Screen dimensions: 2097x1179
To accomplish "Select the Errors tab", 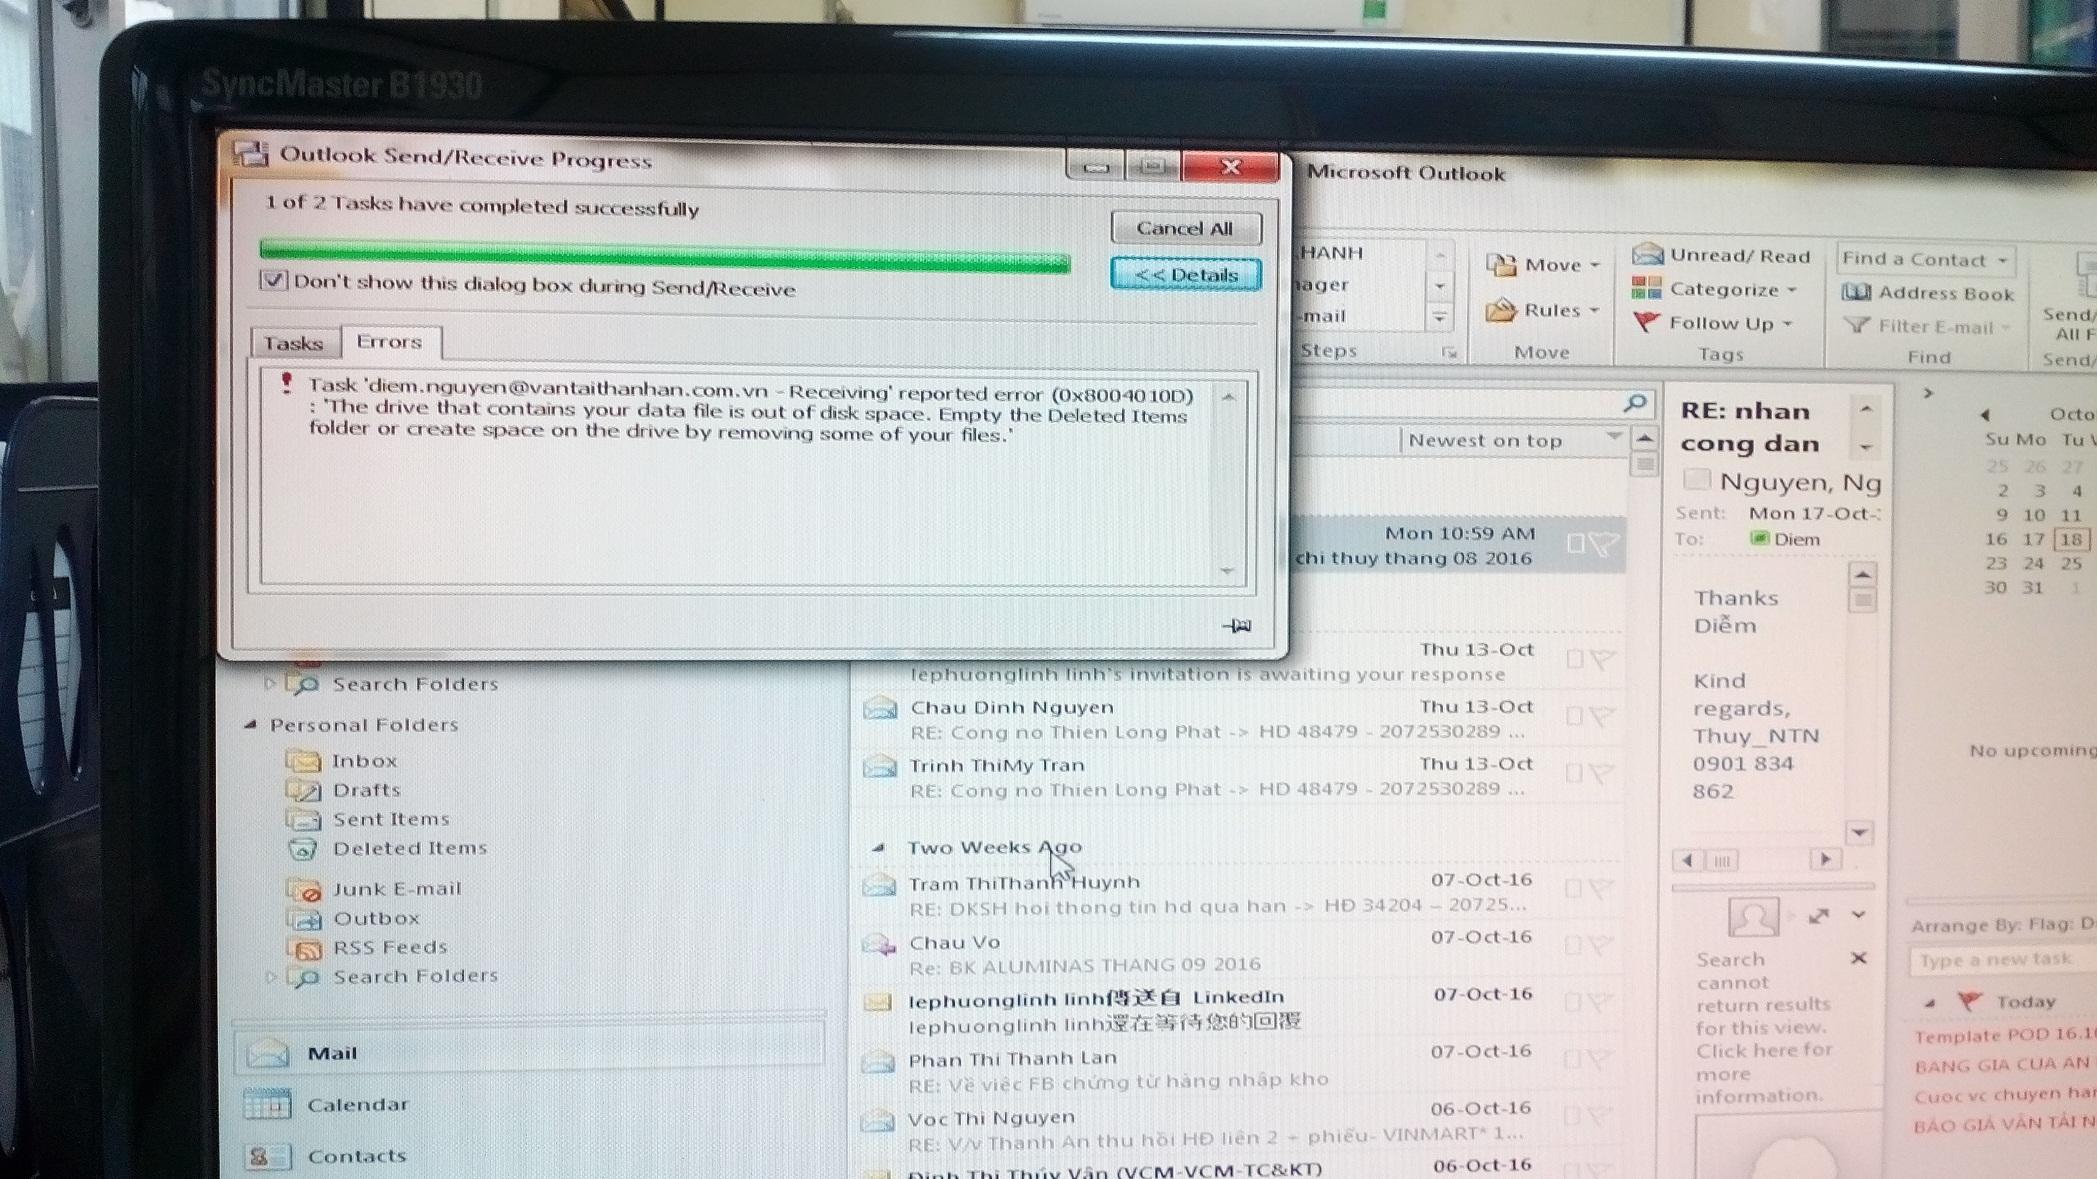I will pyautogui.click(x=390, y=342).
